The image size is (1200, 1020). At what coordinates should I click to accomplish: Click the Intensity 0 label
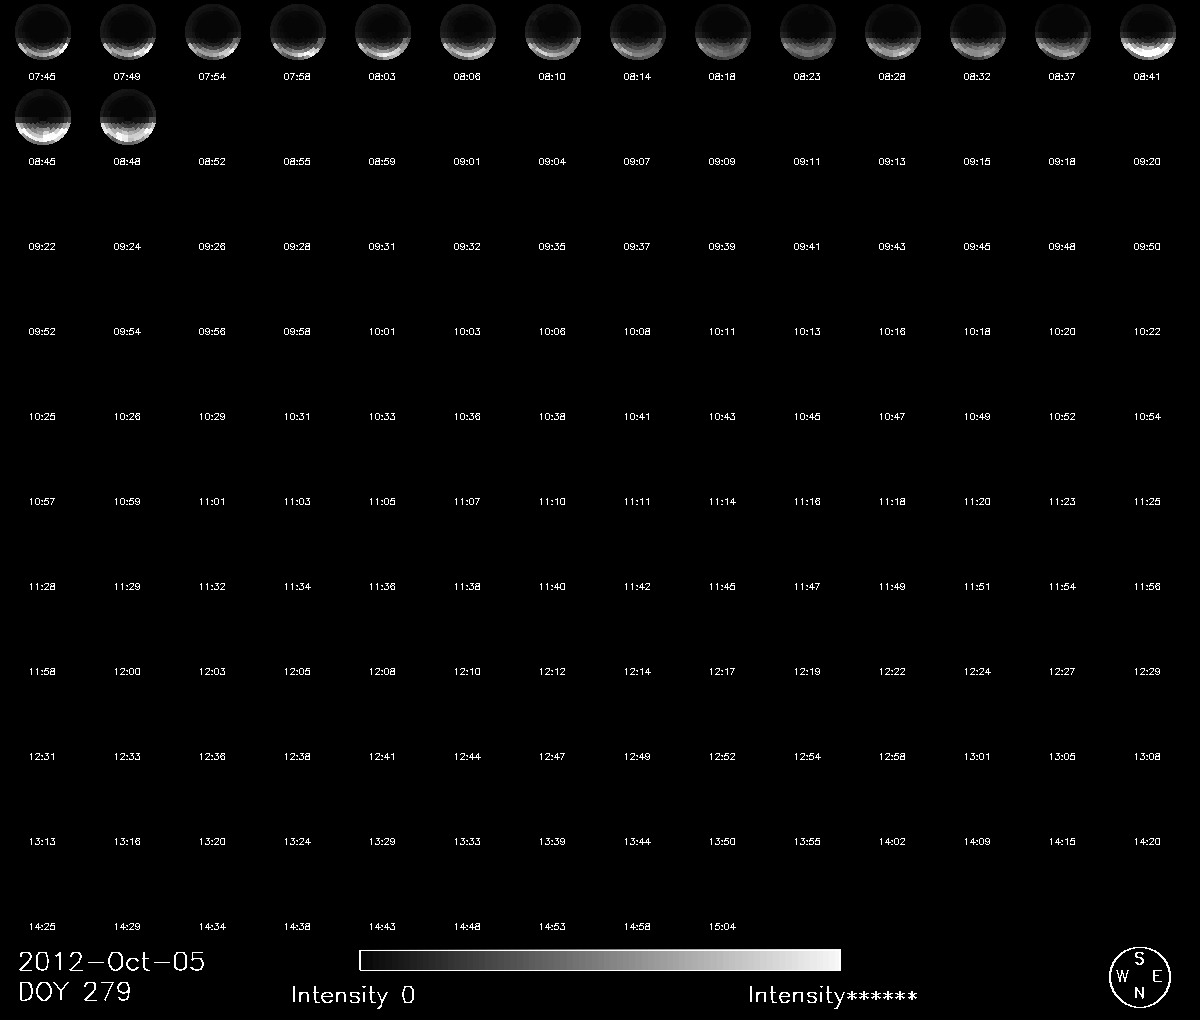pos(353,995)
